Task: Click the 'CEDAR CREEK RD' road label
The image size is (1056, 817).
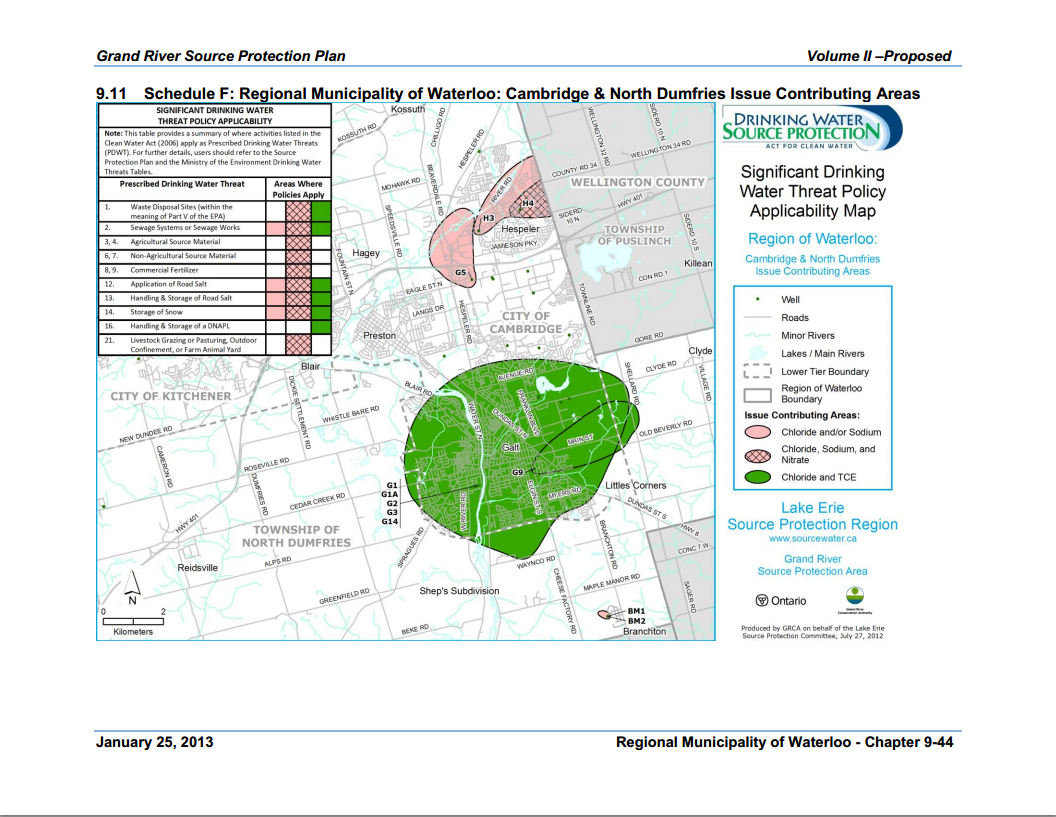Action: [317, 501]
